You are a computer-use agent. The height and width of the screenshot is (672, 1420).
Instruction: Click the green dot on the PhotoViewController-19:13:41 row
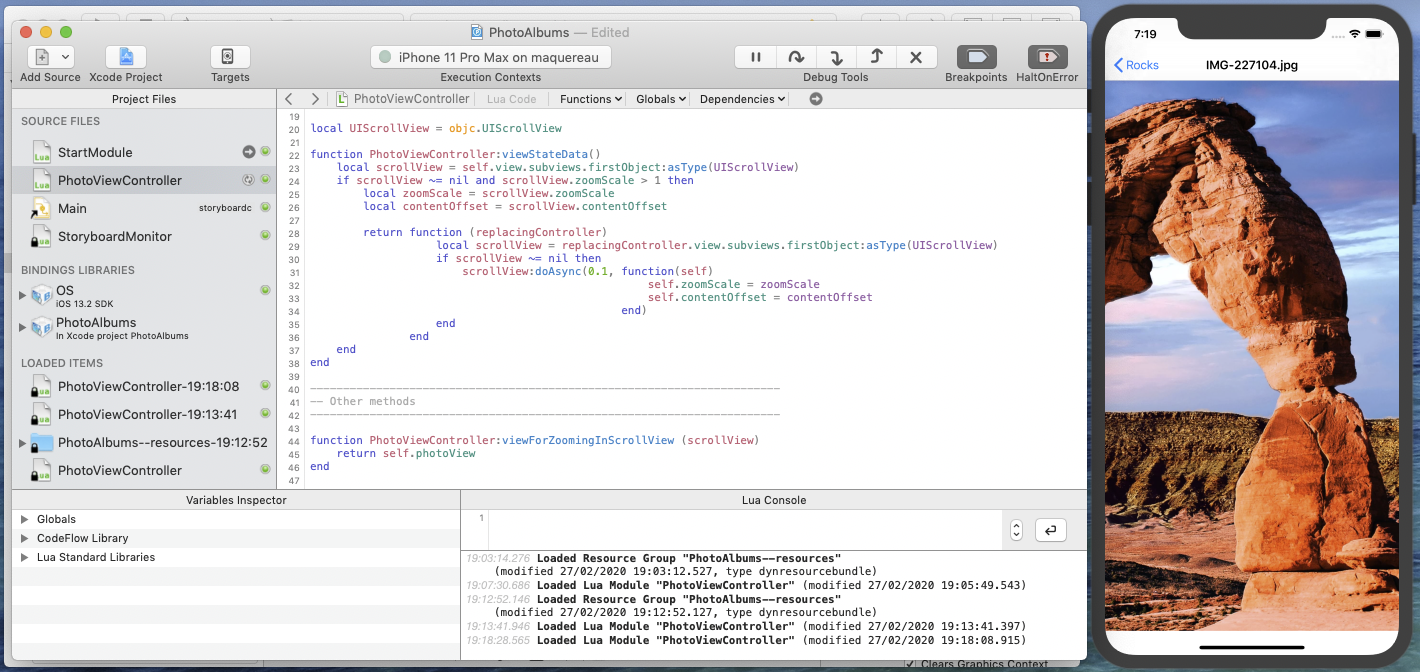point(266,414)
